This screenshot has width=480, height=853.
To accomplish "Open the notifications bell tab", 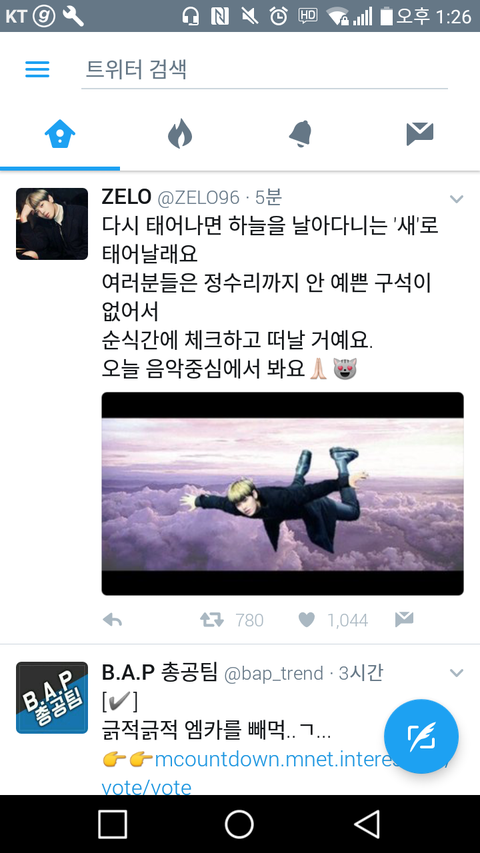I will tap(300, 134).
